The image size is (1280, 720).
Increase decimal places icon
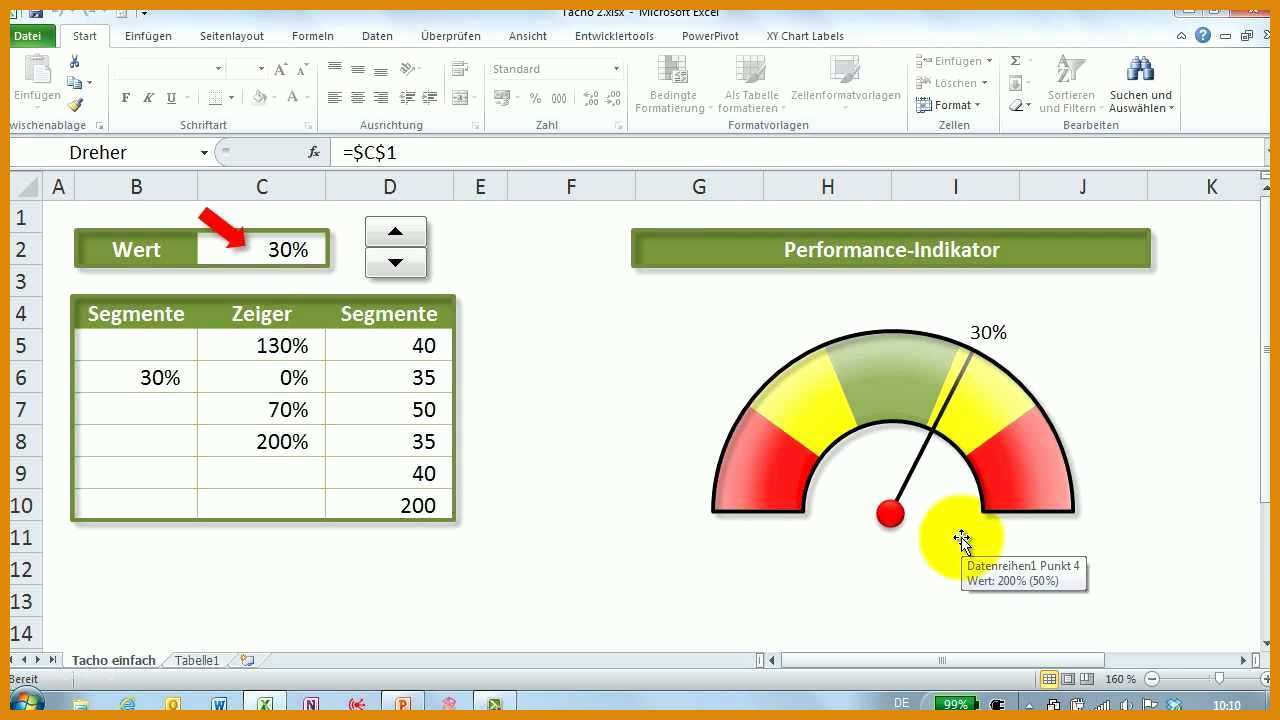(x=590, y=98)
